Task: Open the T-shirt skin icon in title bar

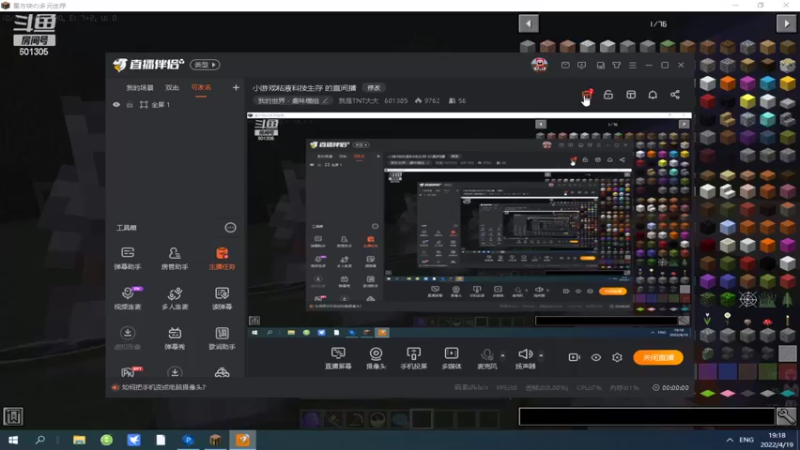Action: [616, 65]
